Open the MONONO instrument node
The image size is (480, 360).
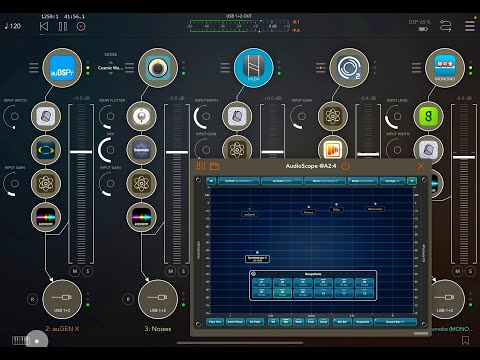tap(445, 68)
